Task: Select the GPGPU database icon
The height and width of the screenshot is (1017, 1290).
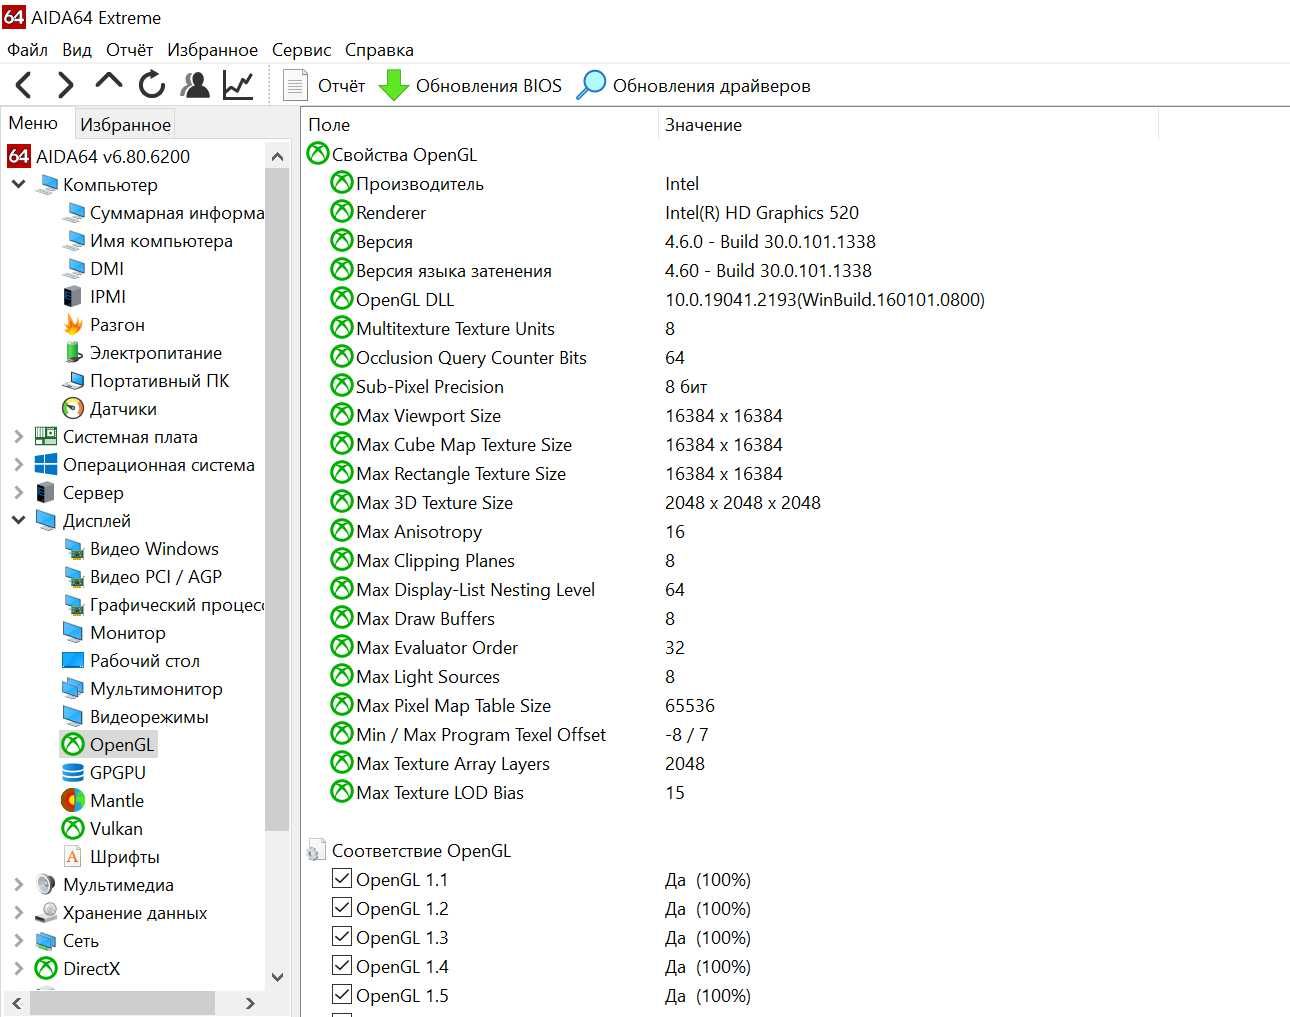Action: pyautogui.click(x=73, y=772)
